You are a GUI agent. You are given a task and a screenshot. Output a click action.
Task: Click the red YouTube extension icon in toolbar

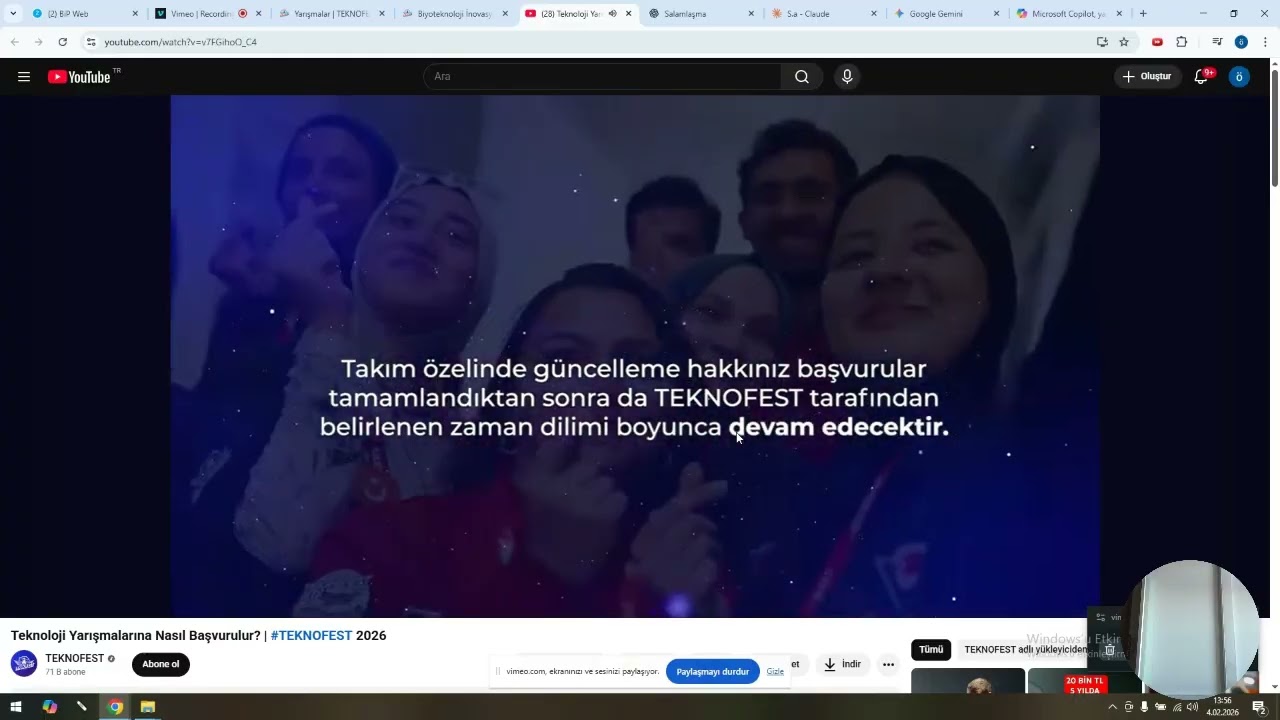click(1157, 42)
